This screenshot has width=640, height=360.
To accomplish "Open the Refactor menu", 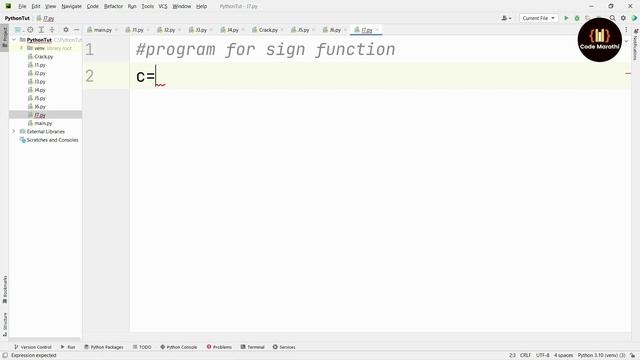I will [113, 6].
